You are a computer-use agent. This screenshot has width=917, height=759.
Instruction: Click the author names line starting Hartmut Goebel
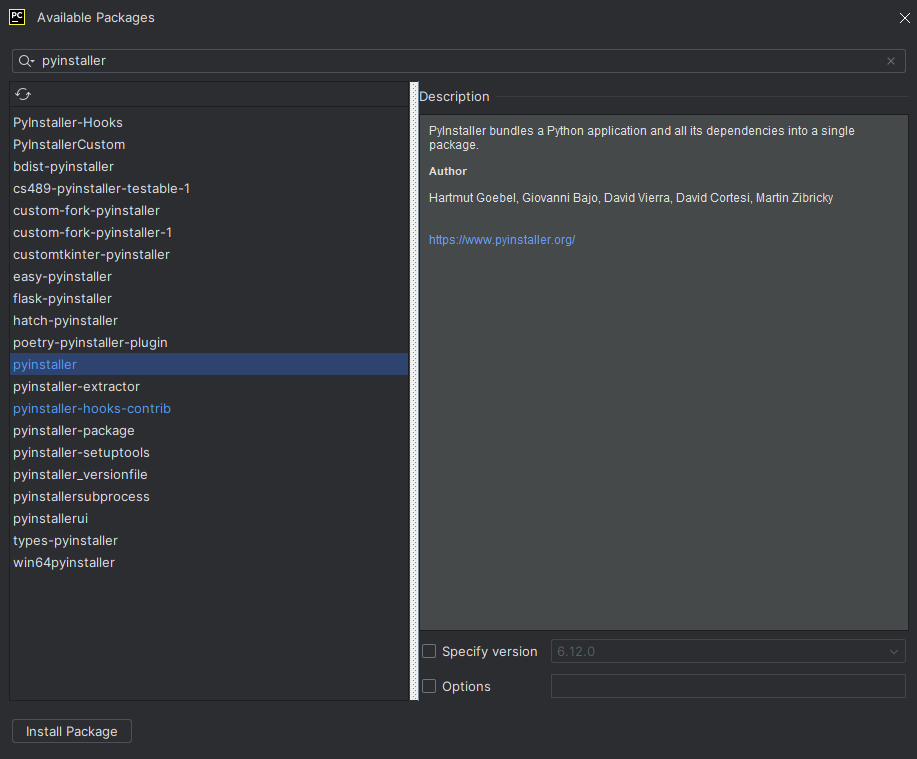pyautogui.click(x=630, y=198)
